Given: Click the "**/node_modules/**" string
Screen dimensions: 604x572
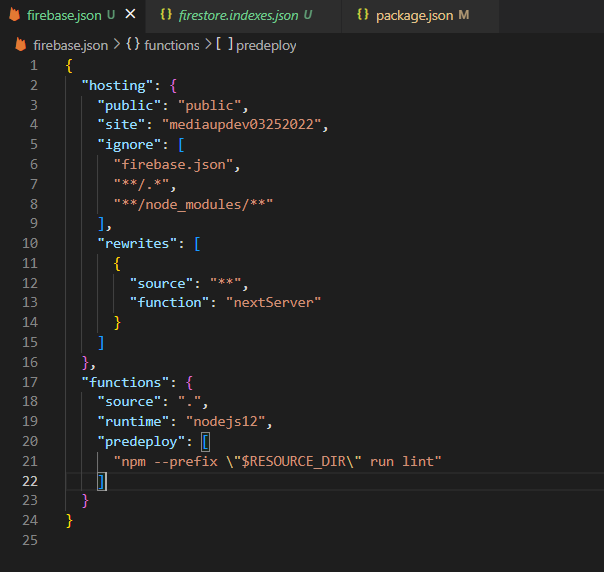Looking at the screenshot, I should 193,204.
